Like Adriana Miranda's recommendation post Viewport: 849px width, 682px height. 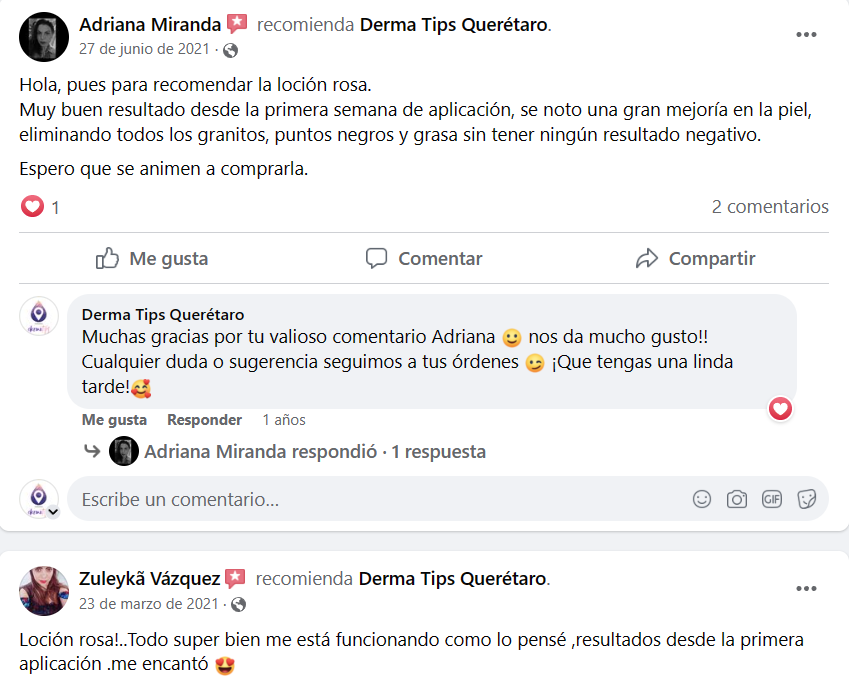[152, 259]
